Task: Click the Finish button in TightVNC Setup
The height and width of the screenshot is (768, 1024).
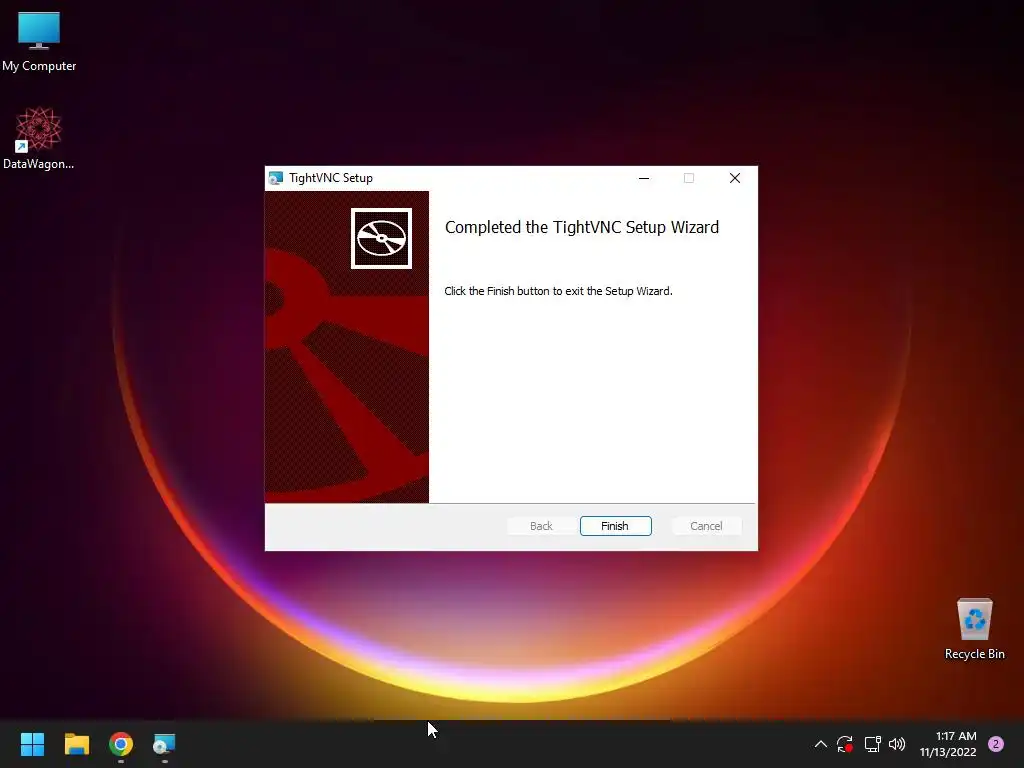Action: [x=615, y=526]
